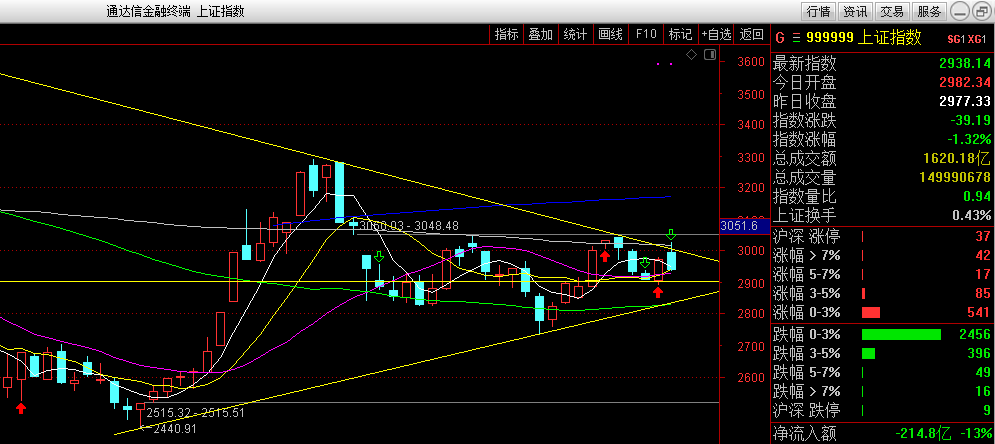Minimize the 通达信 window

961,11
